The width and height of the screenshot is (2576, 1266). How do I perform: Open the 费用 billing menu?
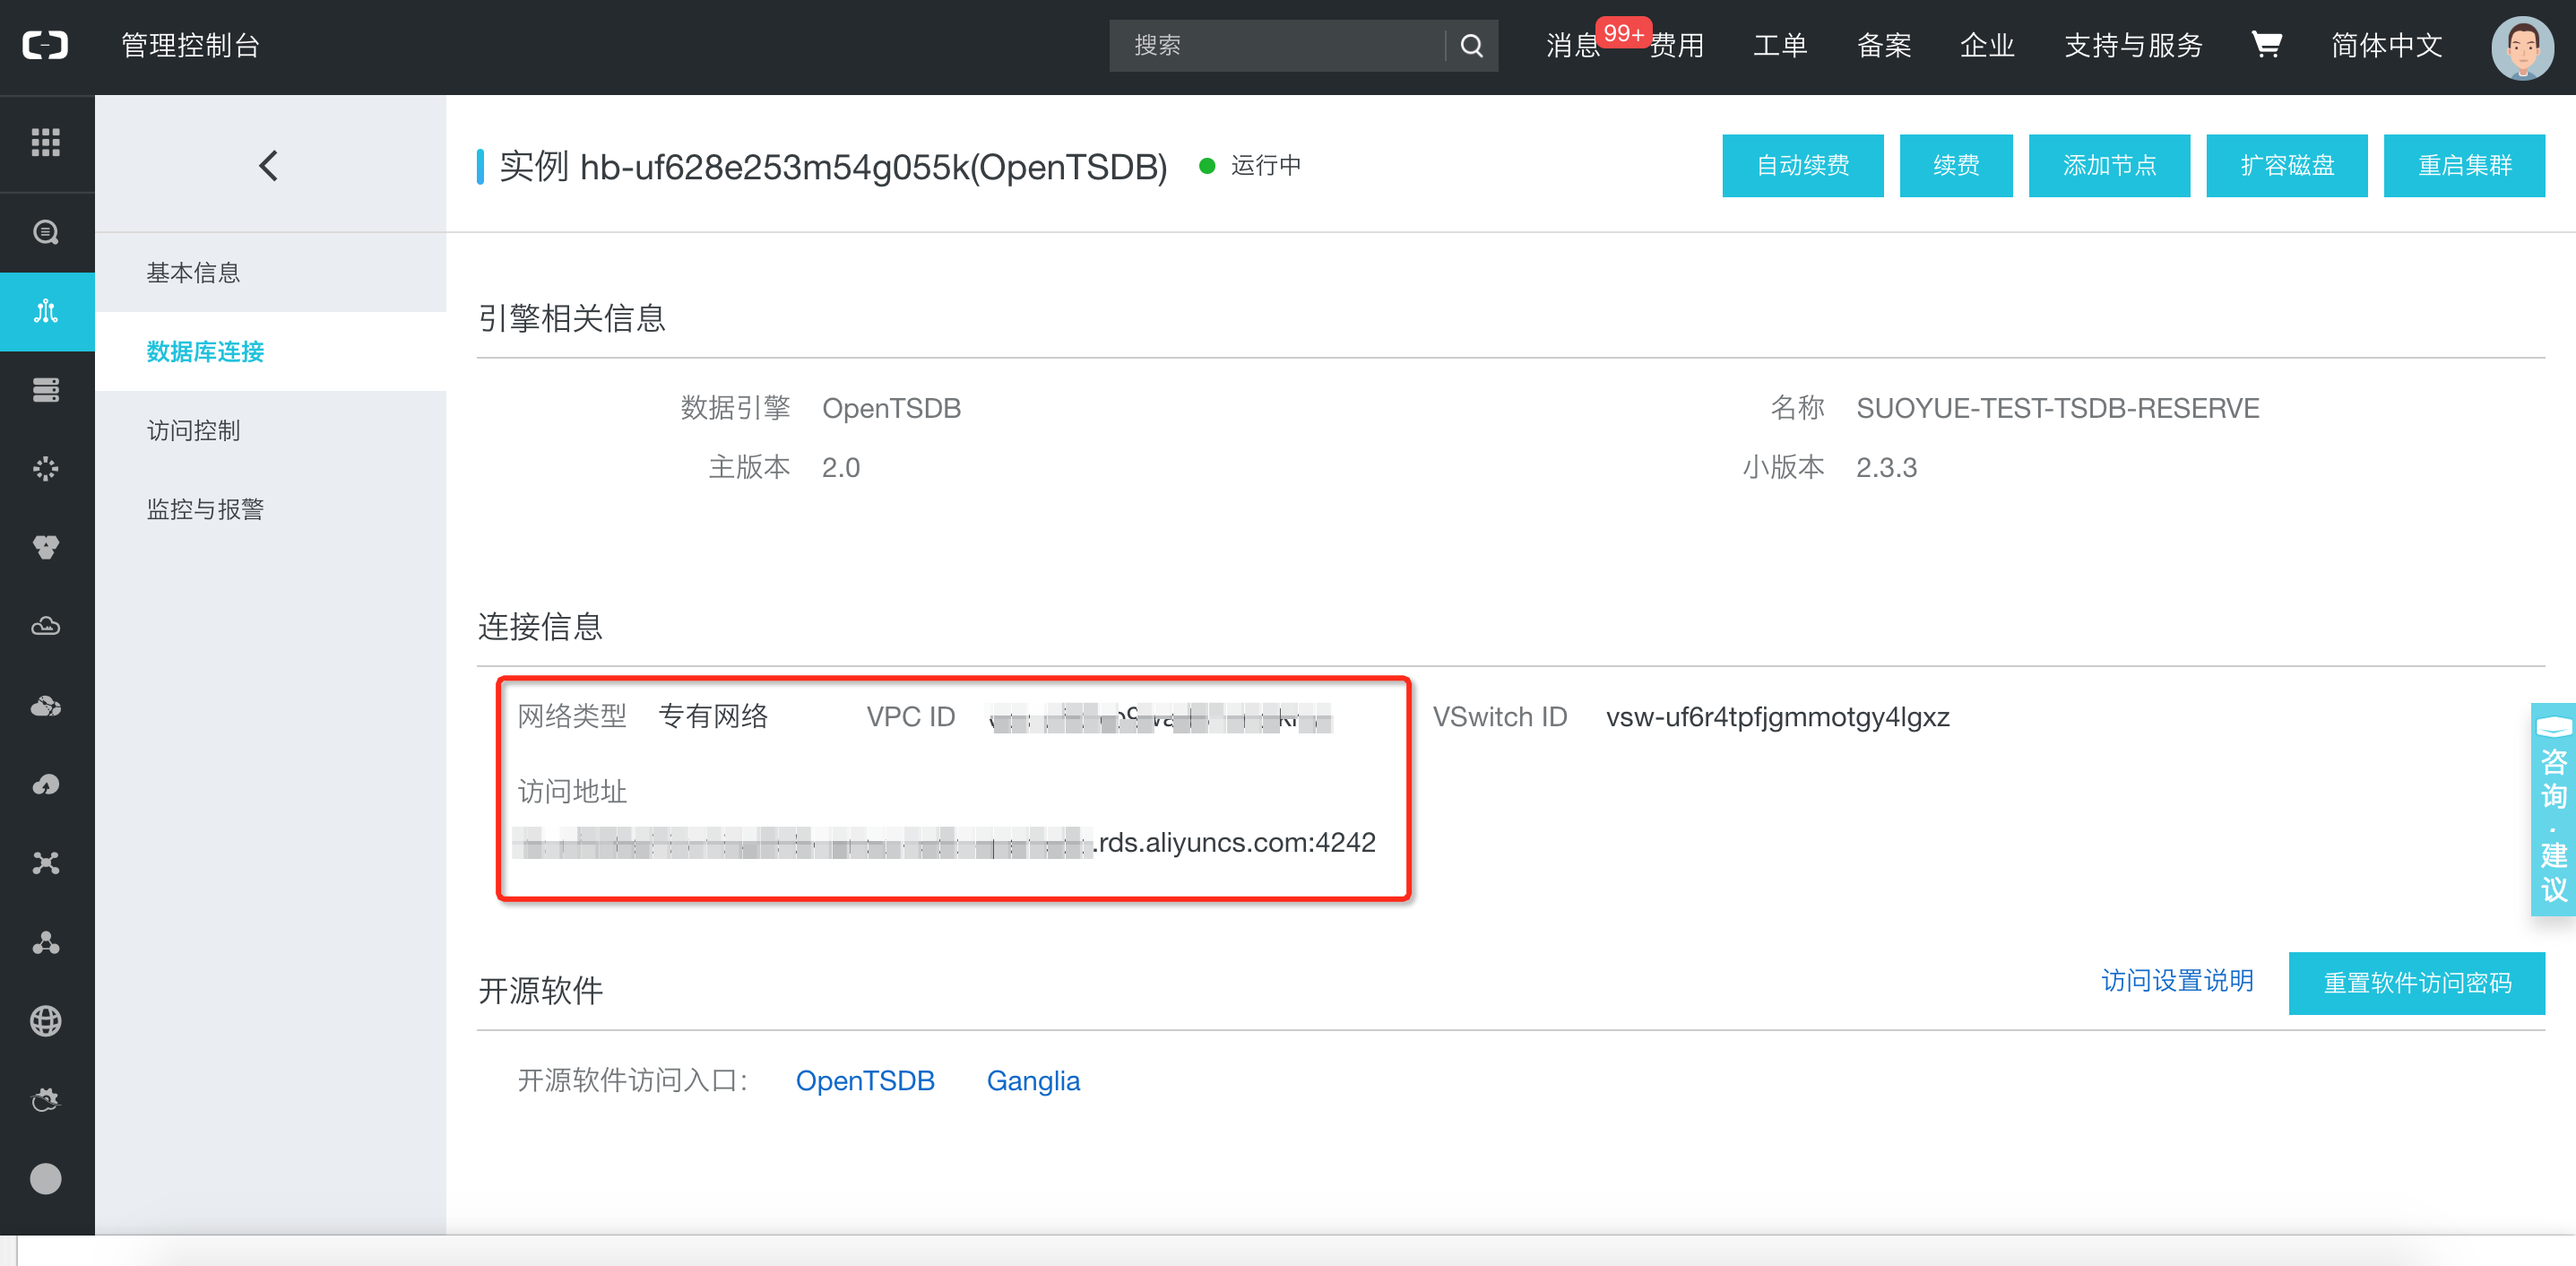click(x=1677, y=45)
